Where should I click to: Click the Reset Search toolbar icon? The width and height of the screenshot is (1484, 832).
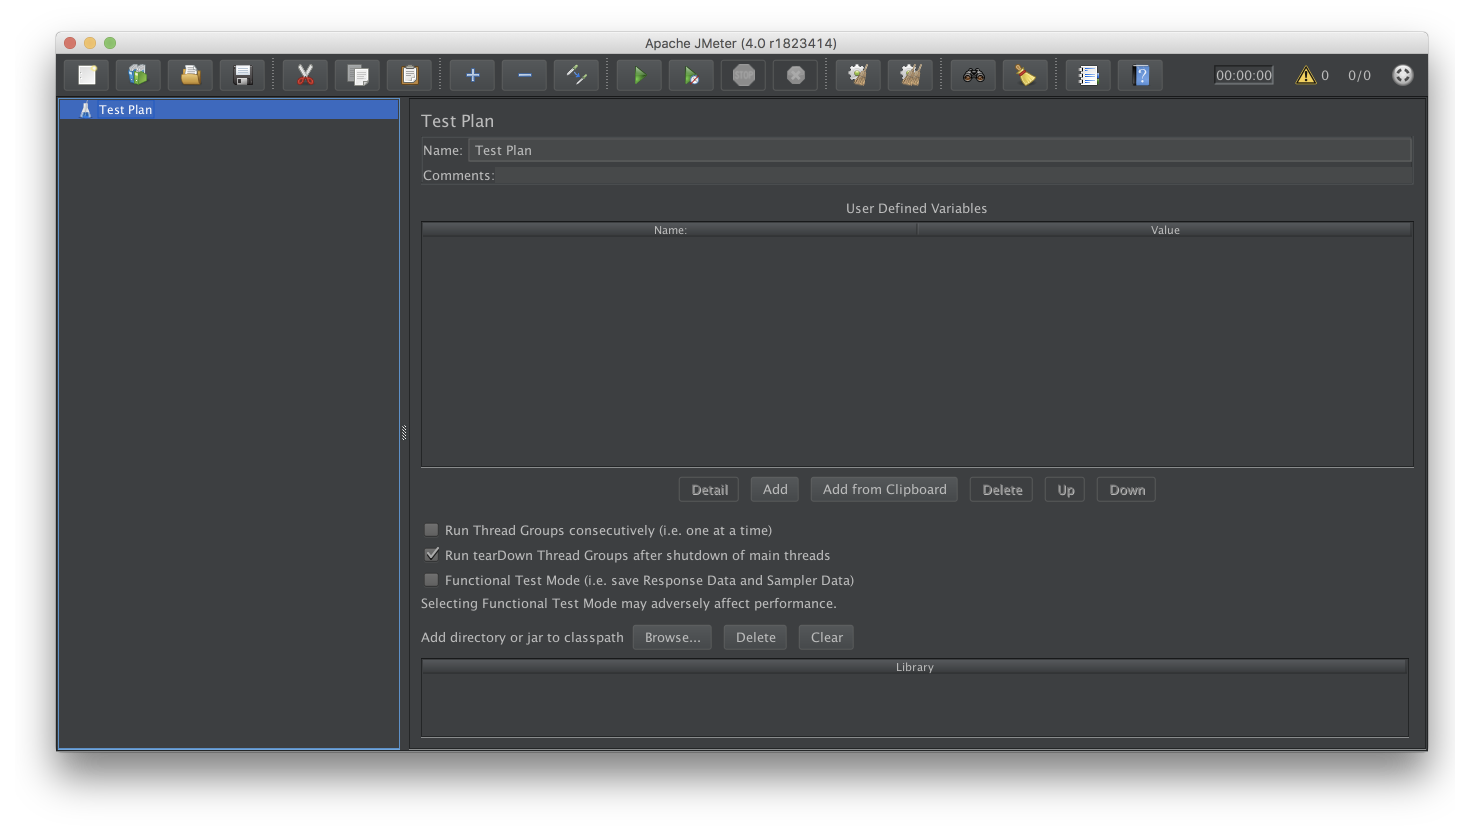(x=1025, y=75)
